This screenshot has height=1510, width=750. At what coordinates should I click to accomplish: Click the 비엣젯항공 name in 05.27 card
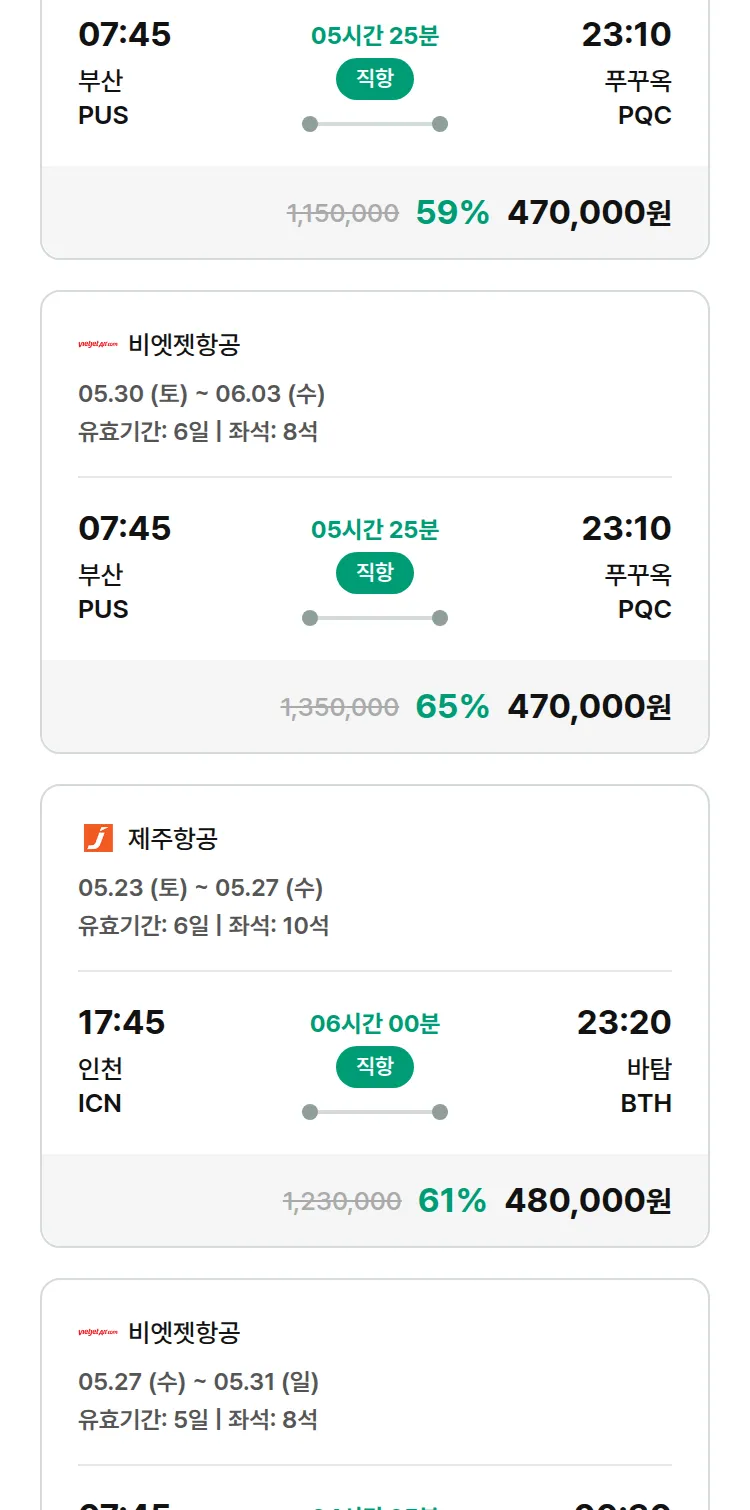(x=184, y=1333)
